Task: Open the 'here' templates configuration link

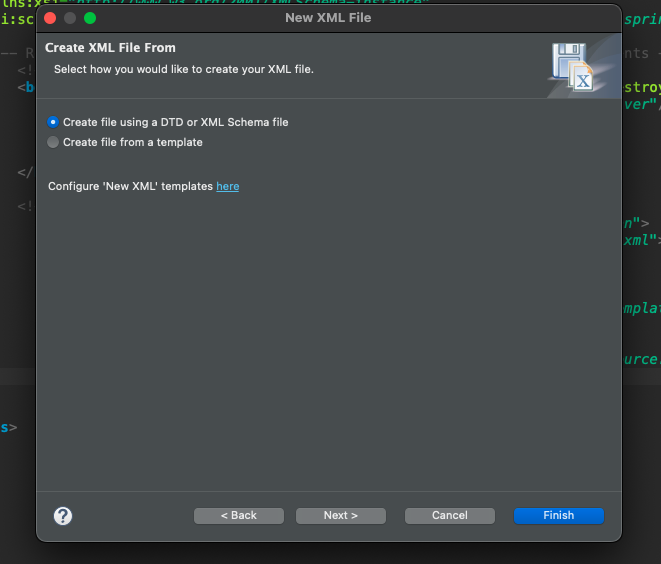Action: (228, 186)
